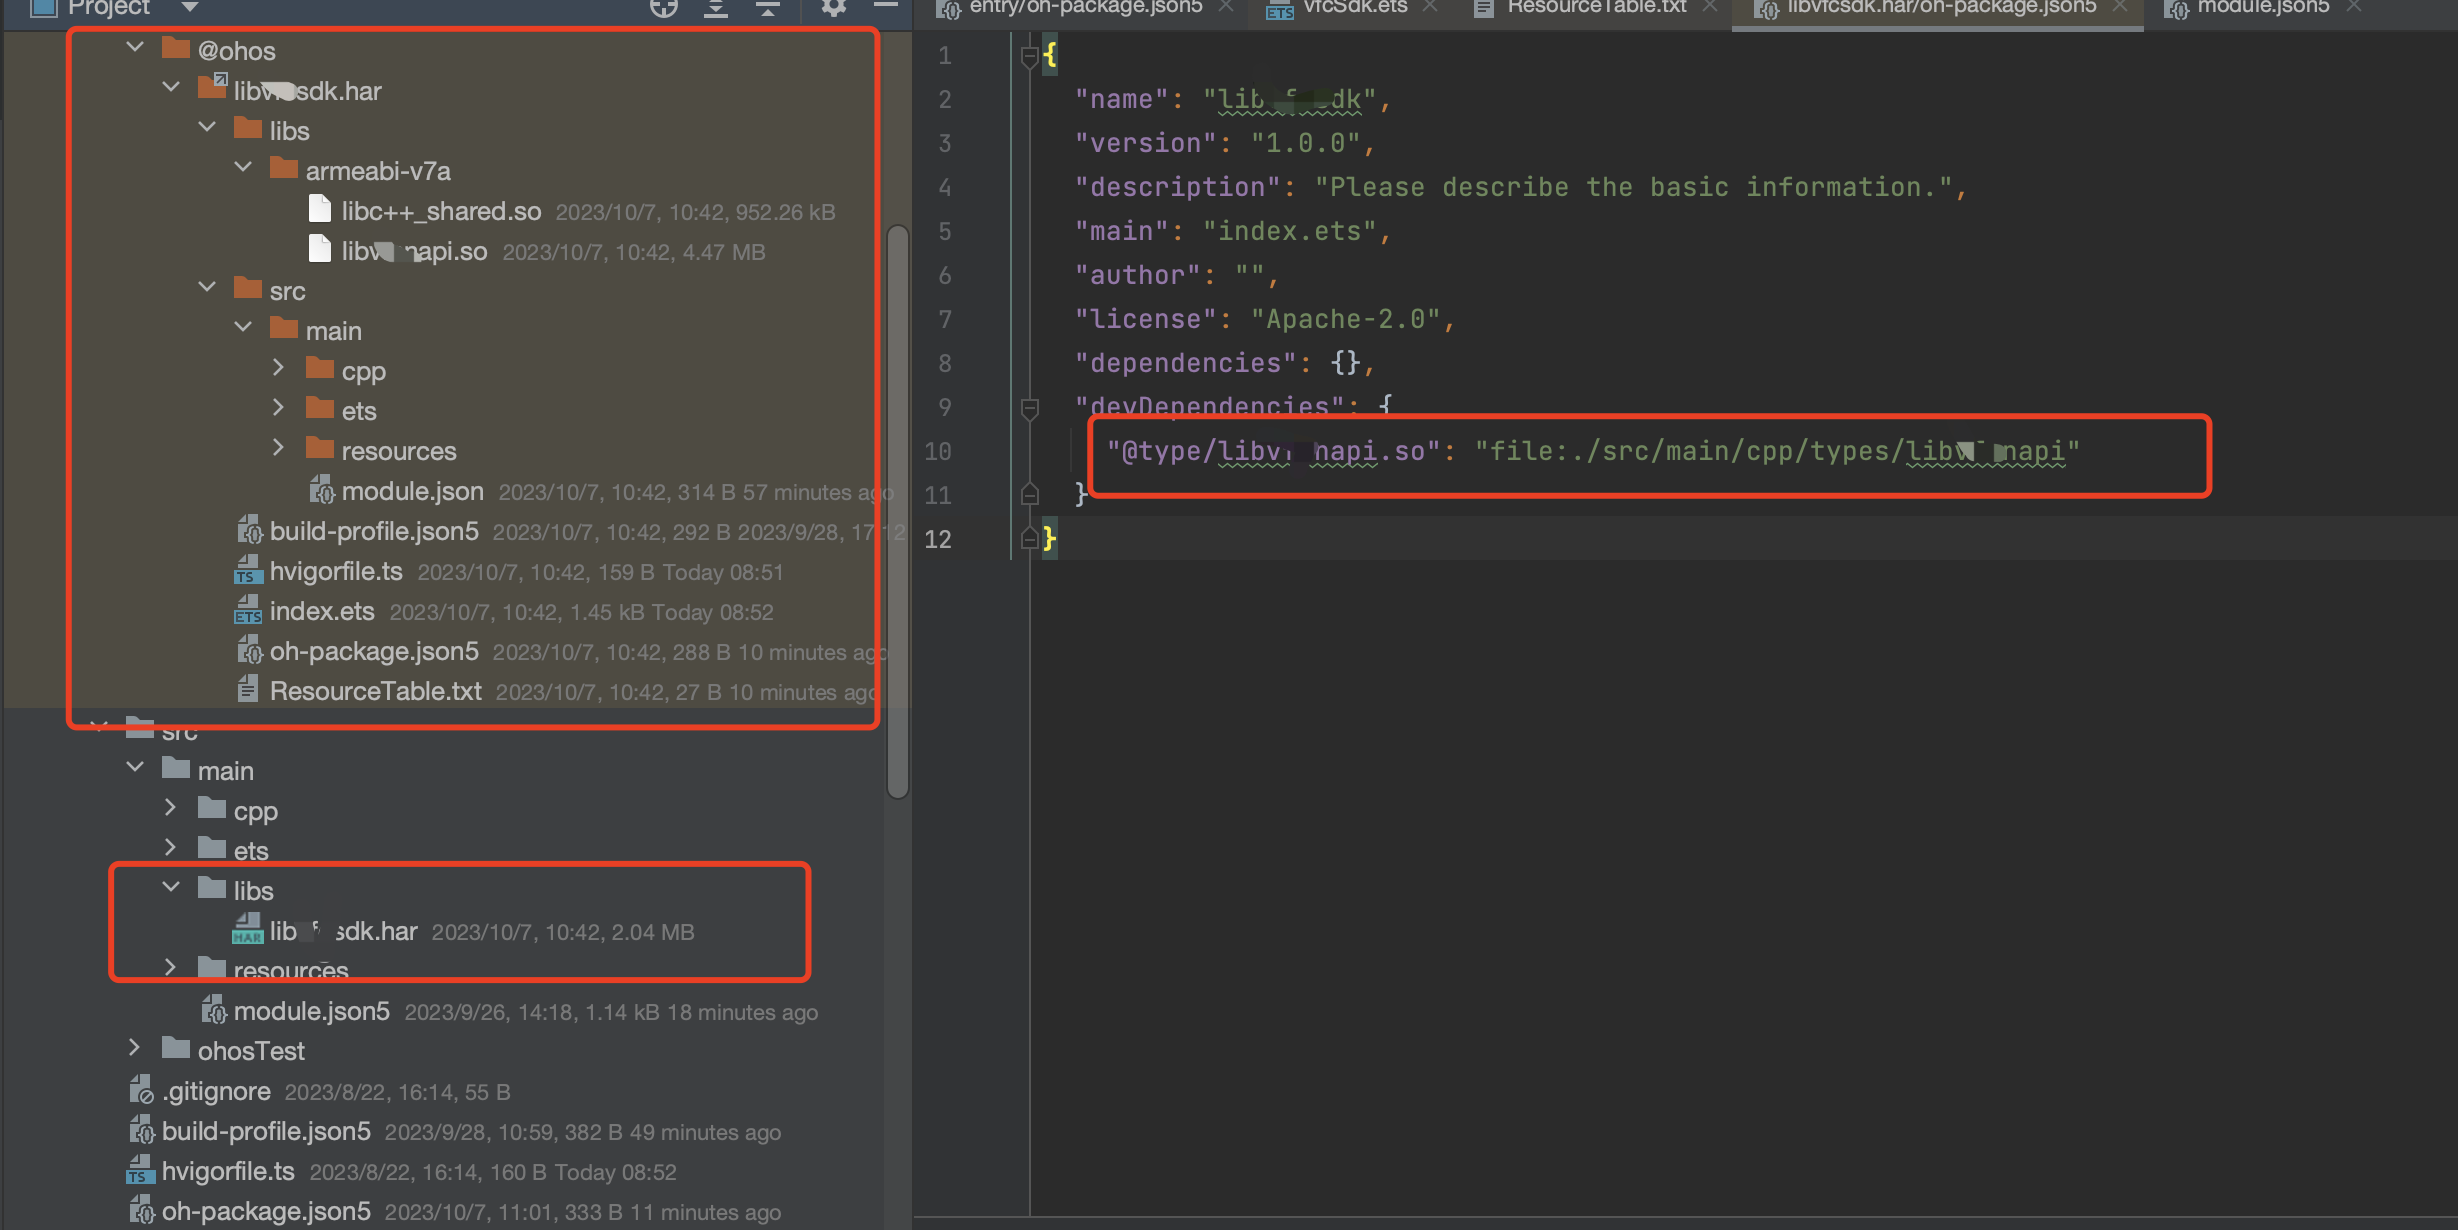
Task: Expand the ohosTest folder
Action: (135, 1048)
